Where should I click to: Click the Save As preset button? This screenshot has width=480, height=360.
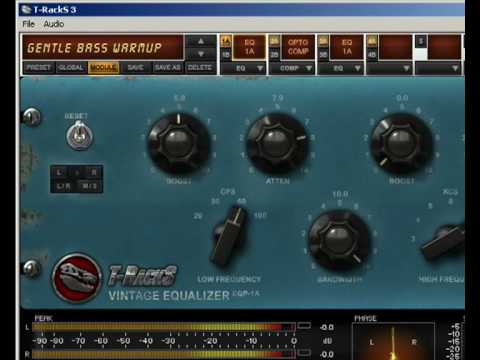pyautogui.click(x=168, y=68)
